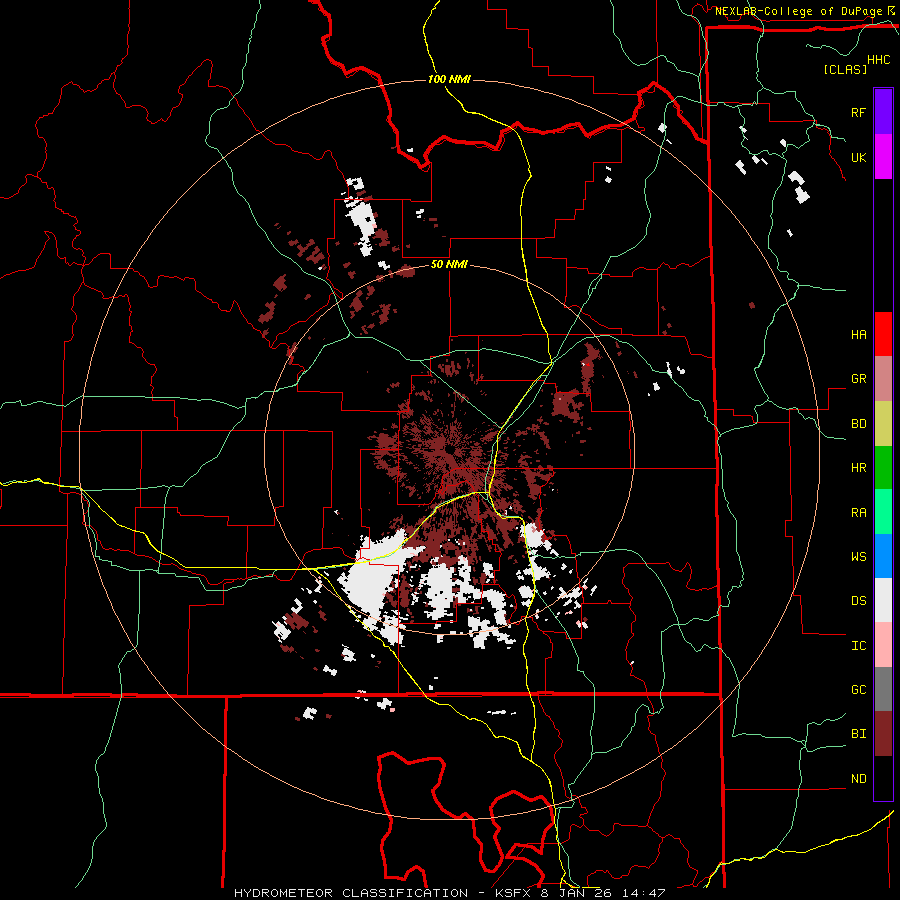Click the BI legend label
Image resolution: width=900 pixels, height=900 pixels.
858,734
